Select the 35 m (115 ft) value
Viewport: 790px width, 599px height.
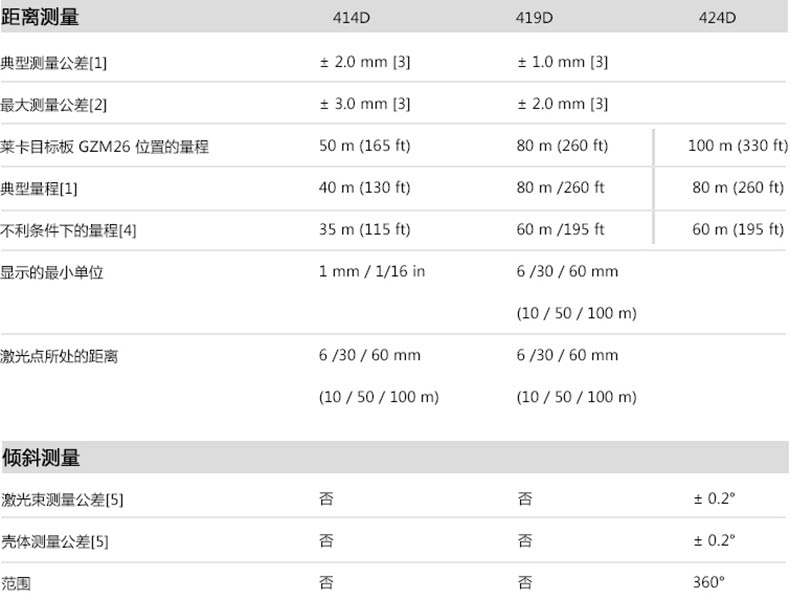364,229
